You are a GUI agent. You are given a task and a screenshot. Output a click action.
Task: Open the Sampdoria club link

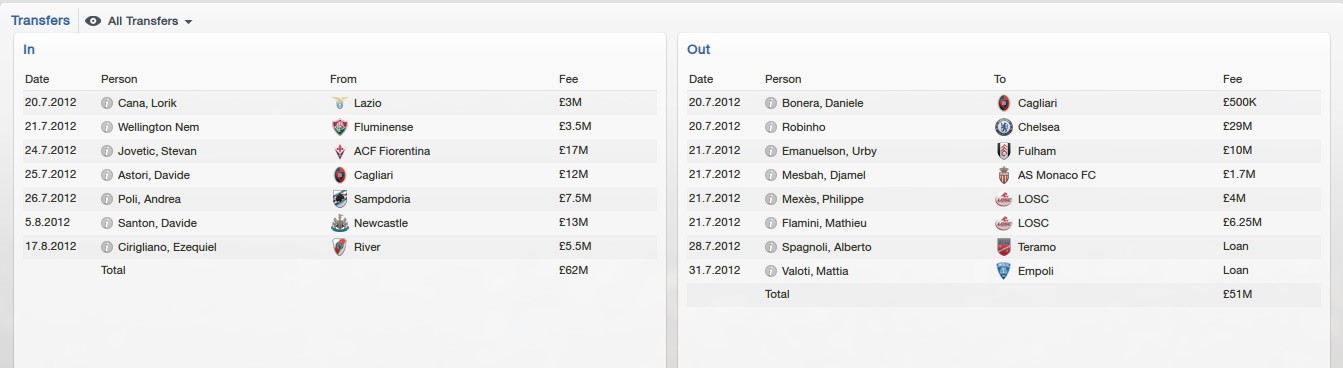[382, 199]
